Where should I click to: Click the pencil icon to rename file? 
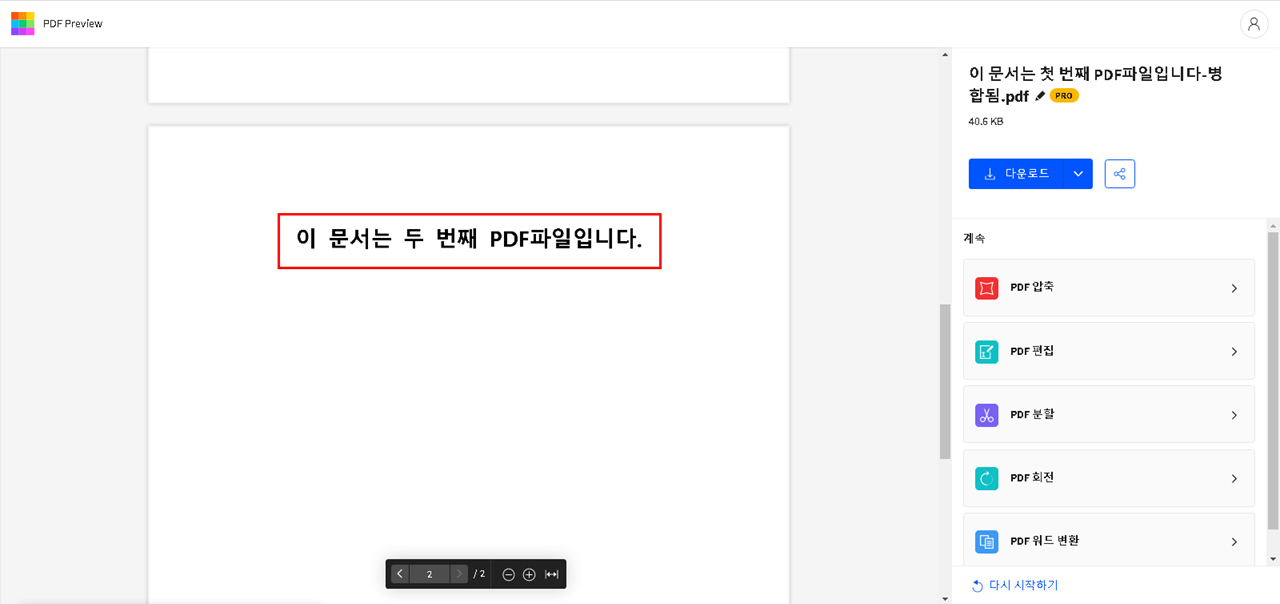1040,97
